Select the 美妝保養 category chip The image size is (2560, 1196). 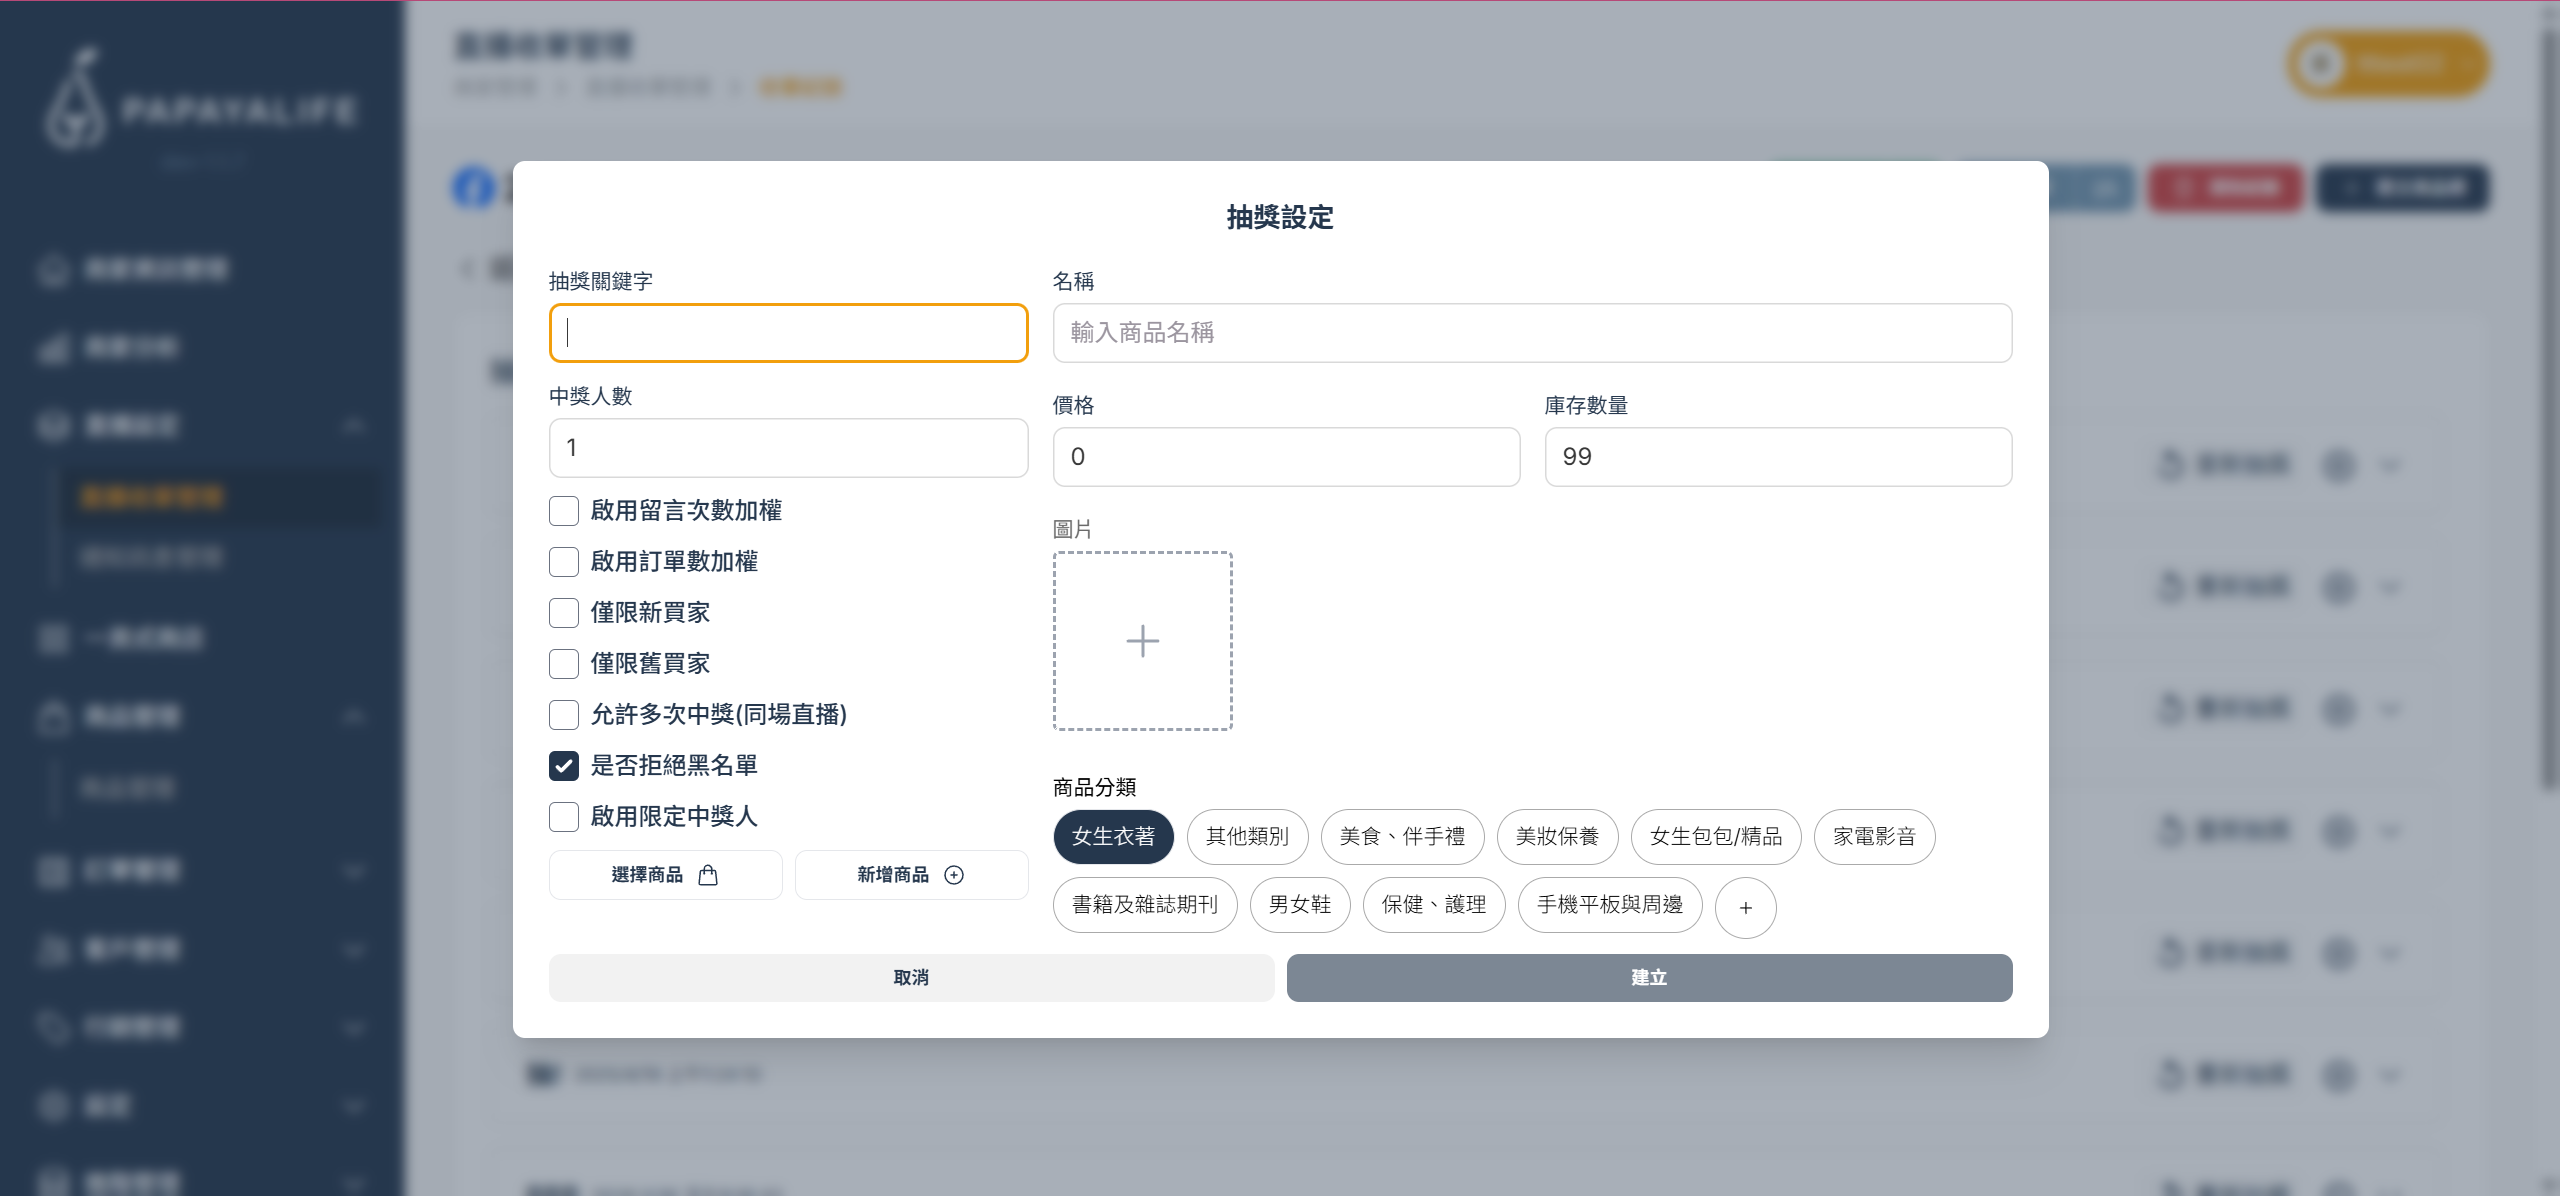point(1556,837)
